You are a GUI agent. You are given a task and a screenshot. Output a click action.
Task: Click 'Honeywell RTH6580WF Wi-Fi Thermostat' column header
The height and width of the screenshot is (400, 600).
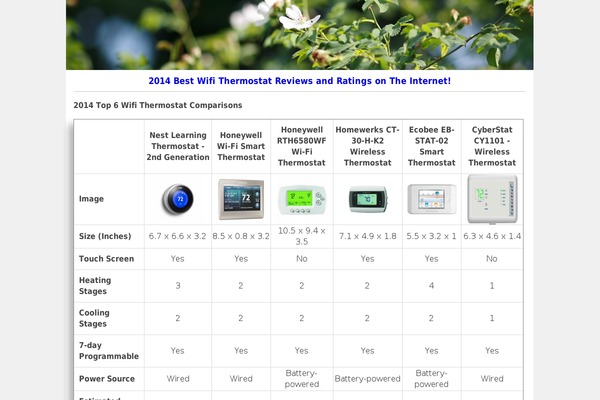coord(302,146)
